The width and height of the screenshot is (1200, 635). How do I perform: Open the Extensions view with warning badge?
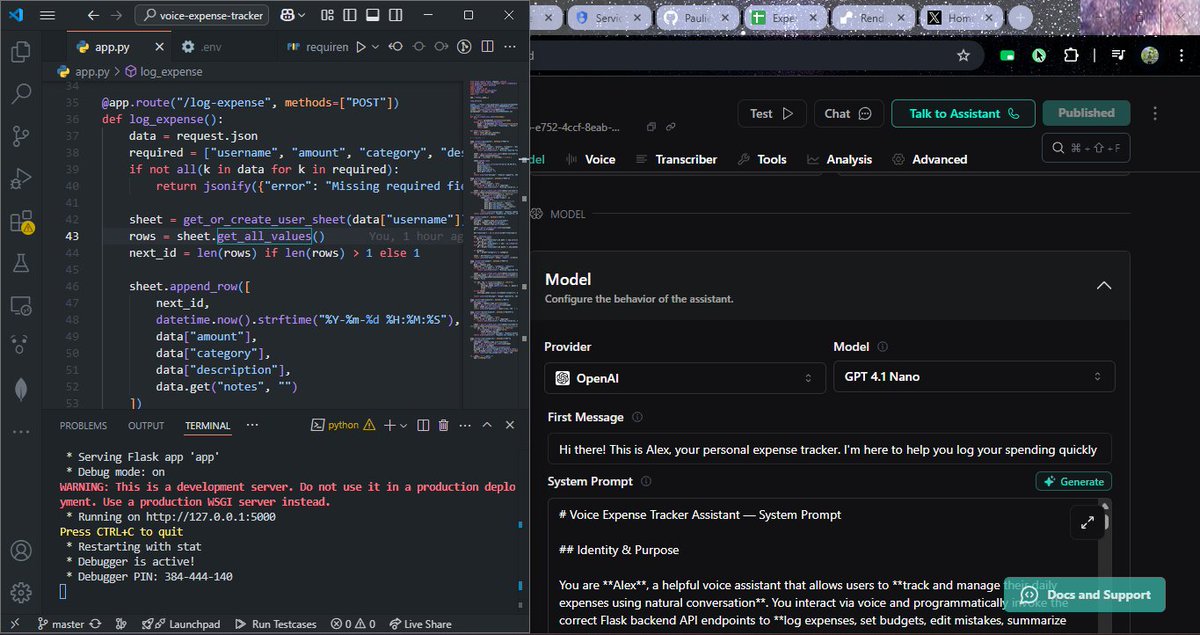click(x=21, y=222)
